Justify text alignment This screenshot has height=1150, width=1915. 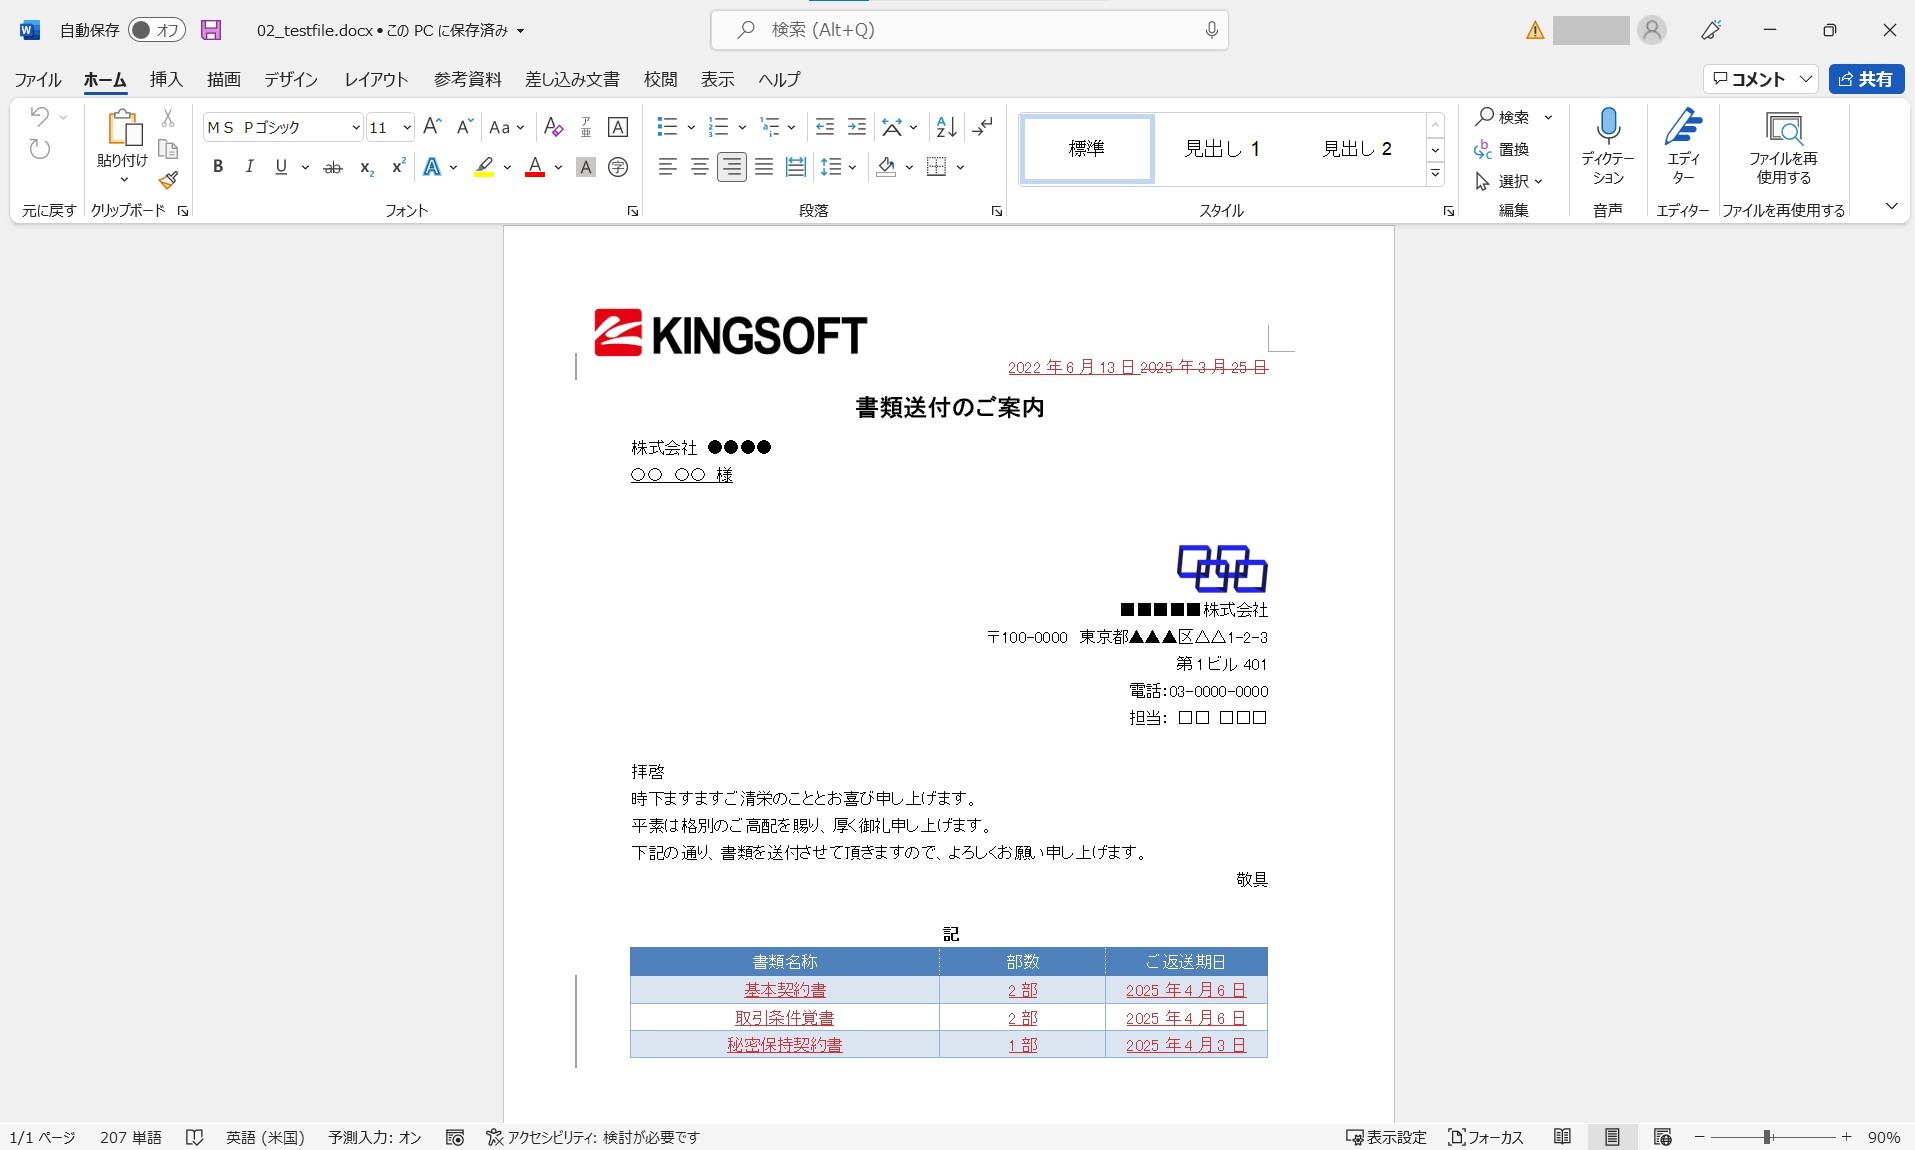[x=764, y=167]
